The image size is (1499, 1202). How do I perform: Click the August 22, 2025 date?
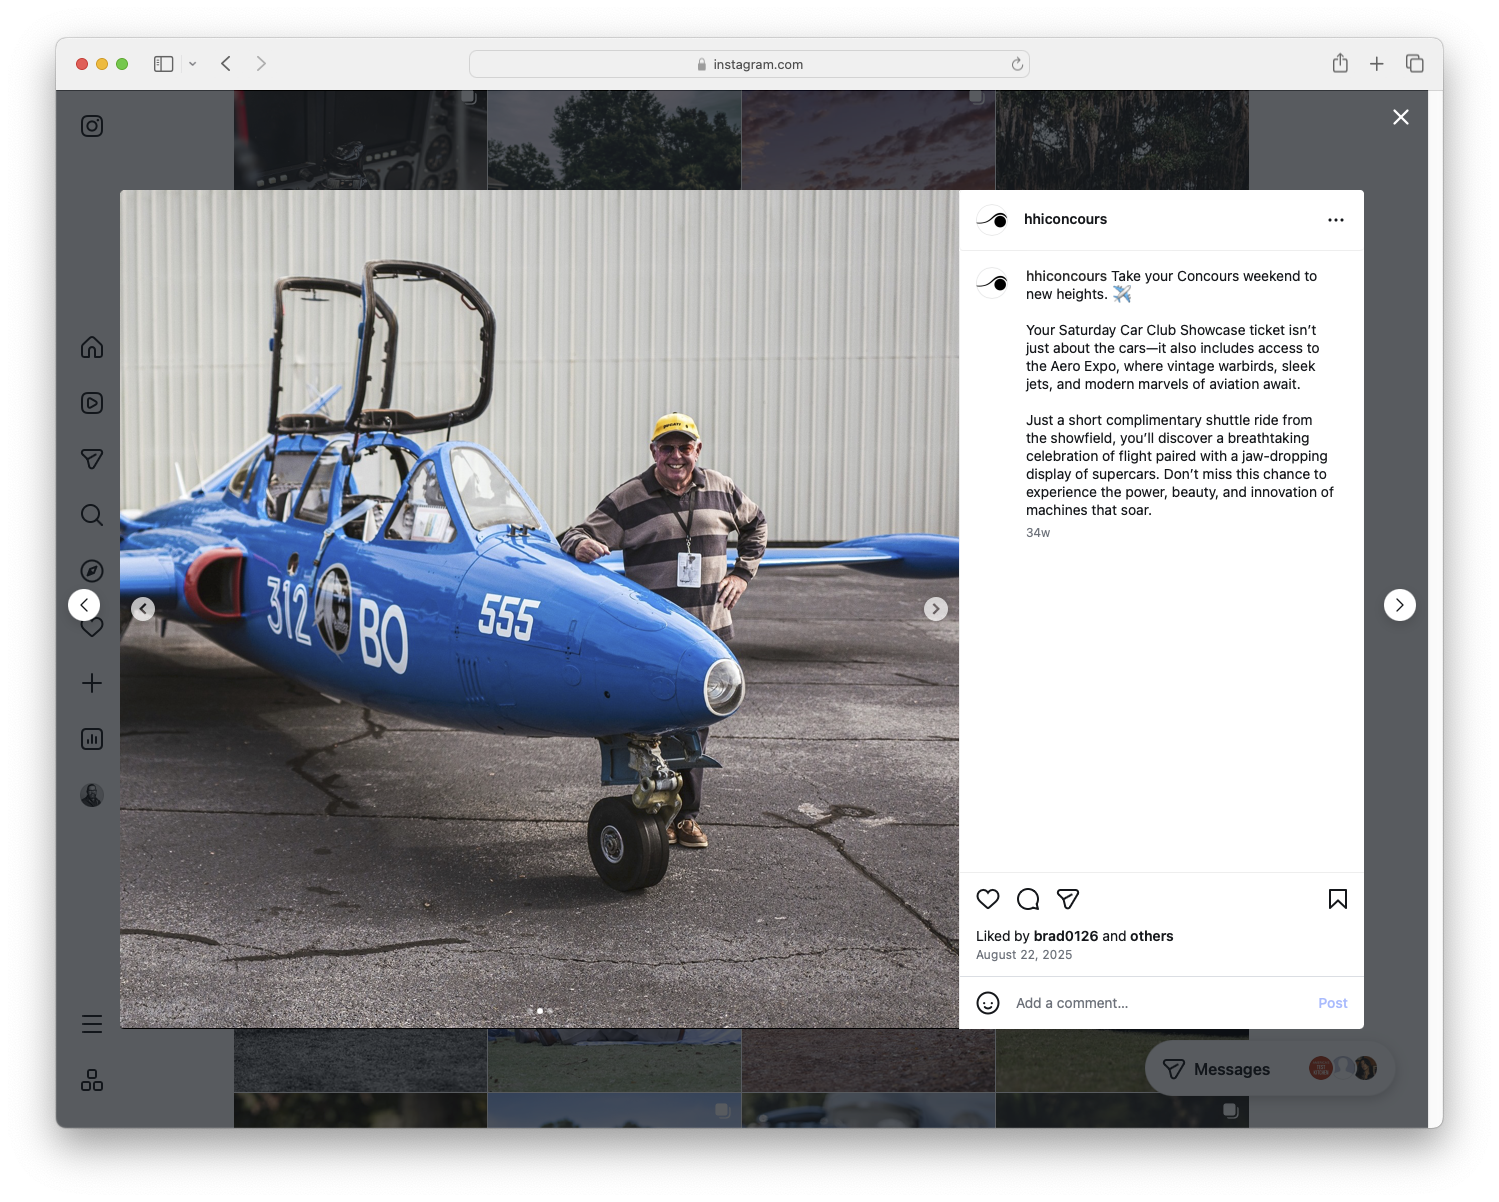1024,955
